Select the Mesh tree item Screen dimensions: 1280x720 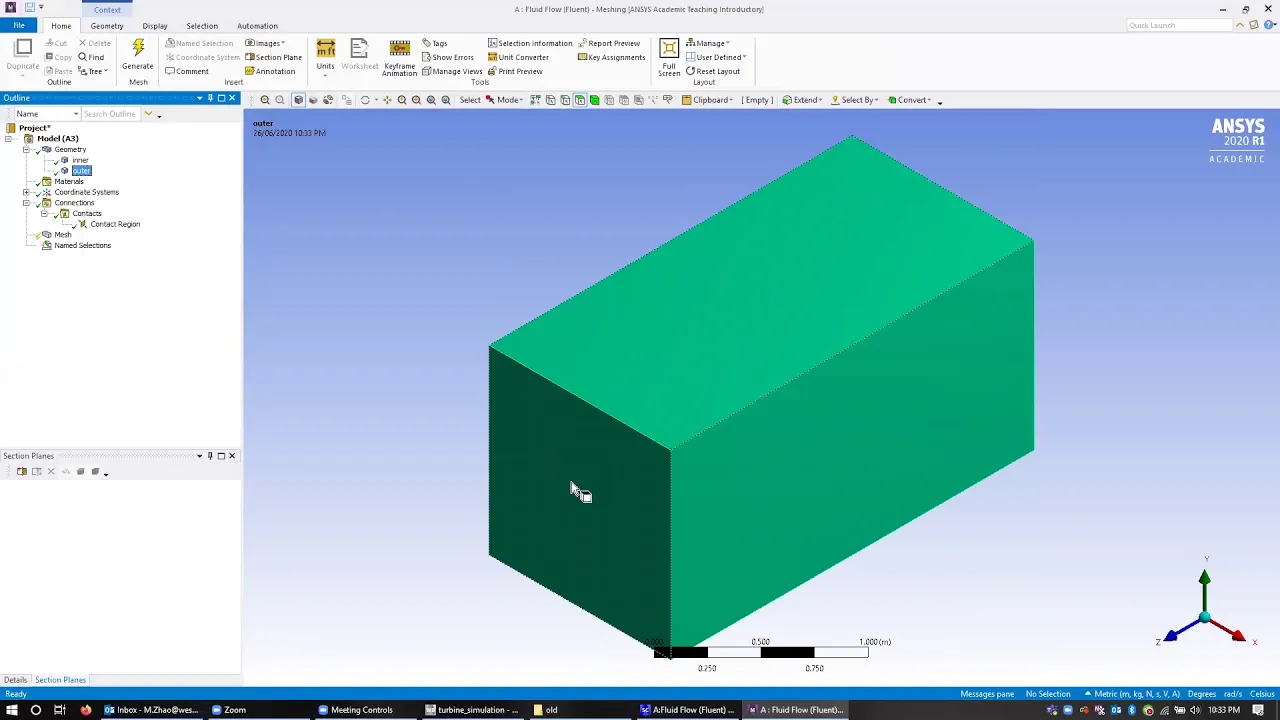tap(62, 235)
